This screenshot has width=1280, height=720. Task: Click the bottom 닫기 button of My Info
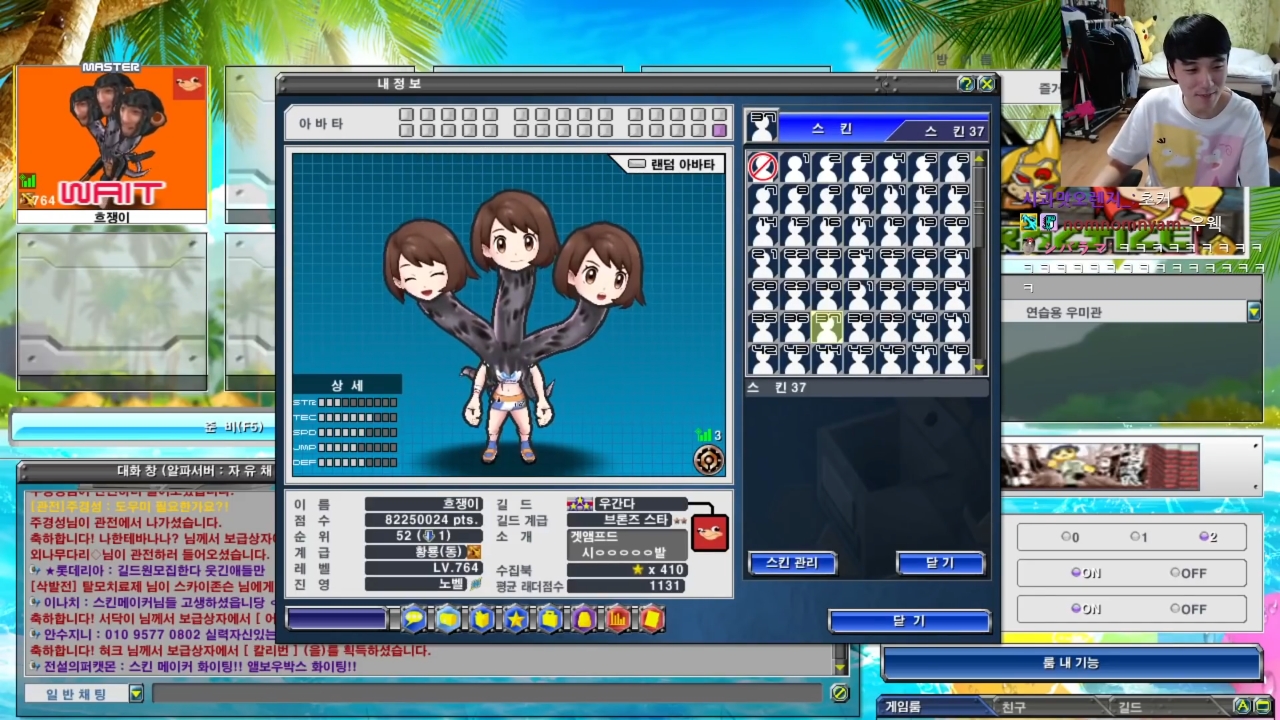pyautogui.click(x=909, y=621)
